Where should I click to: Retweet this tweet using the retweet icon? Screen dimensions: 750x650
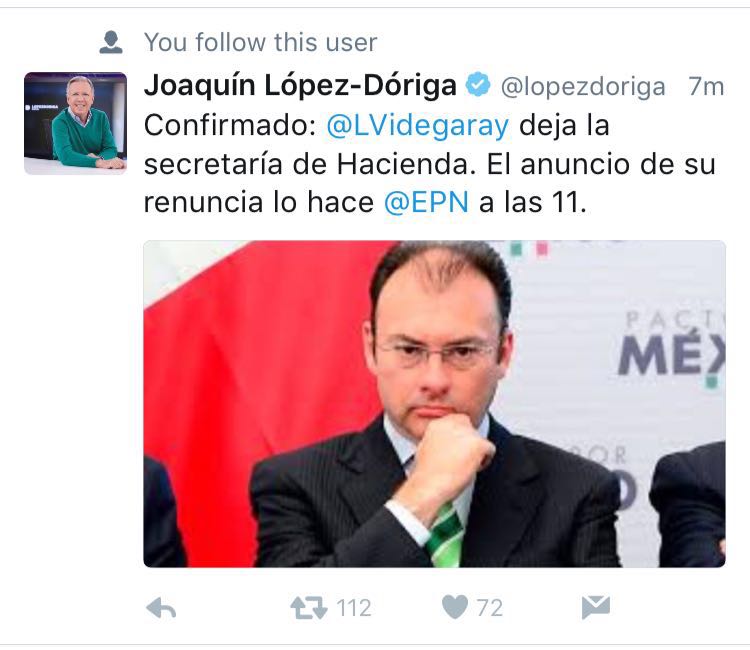pos(309,608)
